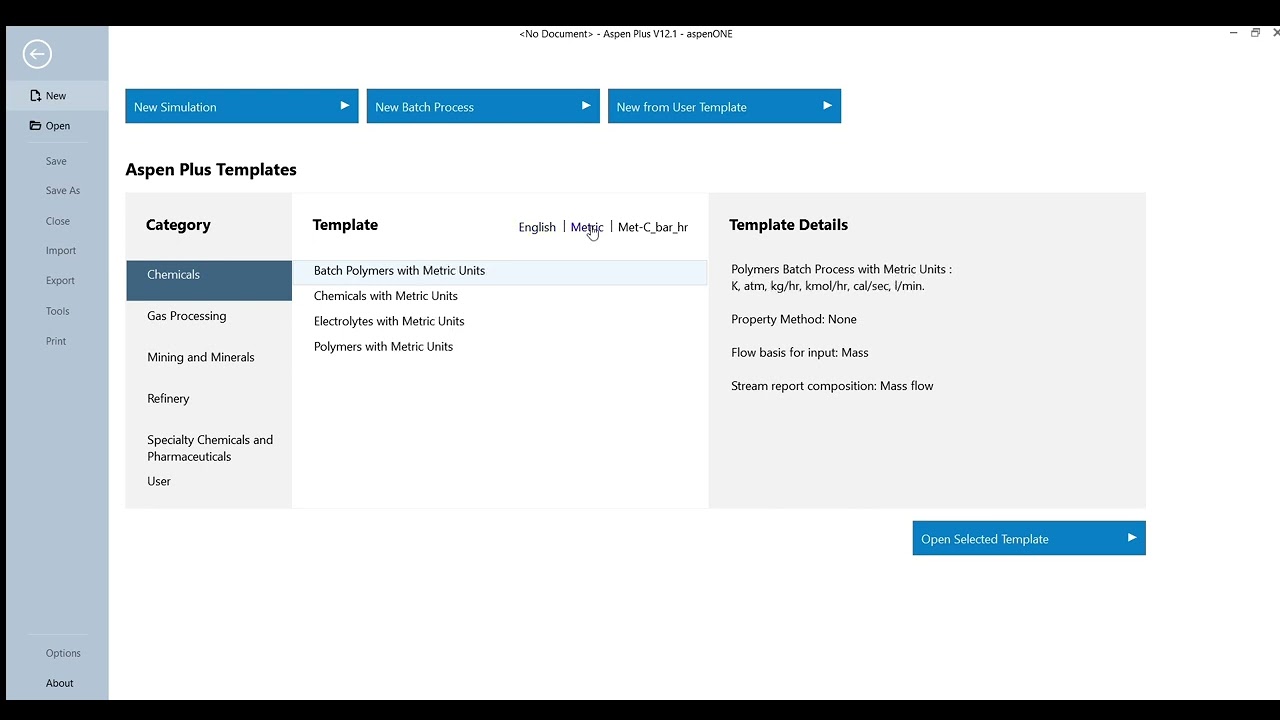Open the About page
Image resolution: width=1280 pixels, height=720 pixels.
pos(60,683)
